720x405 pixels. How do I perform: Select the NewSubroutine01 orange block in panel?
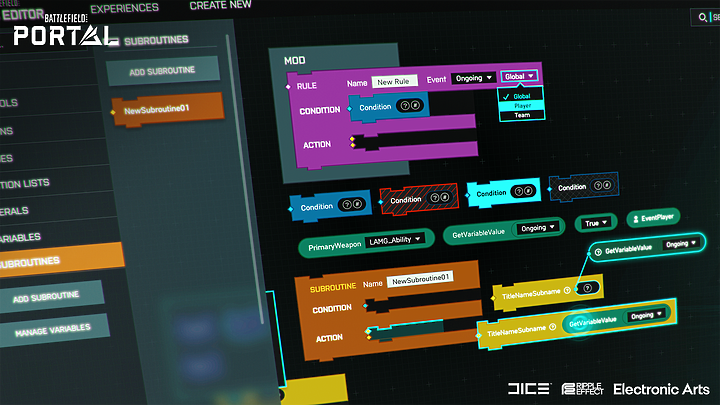pyautogui.click(x=168, y=109)
